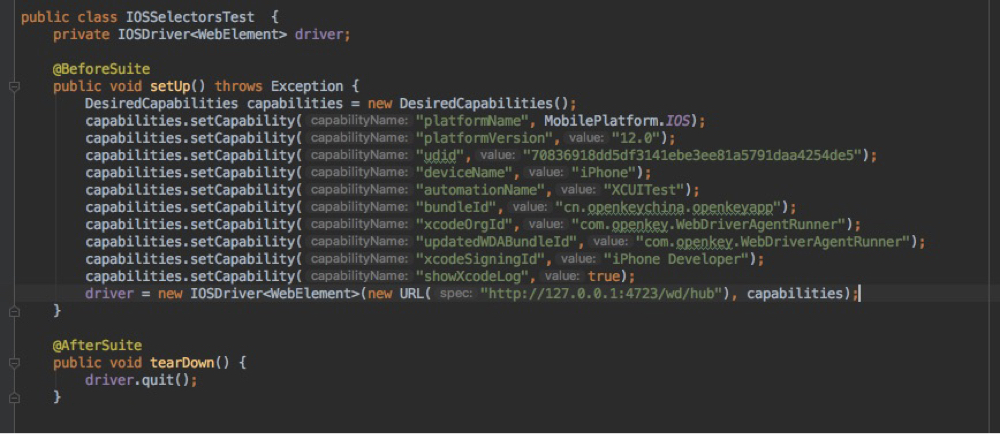The width and height of the screenshot is (1001, 434).
Task: Click MobilePlatform.IOS constant
Action: [x=617, y=121]
